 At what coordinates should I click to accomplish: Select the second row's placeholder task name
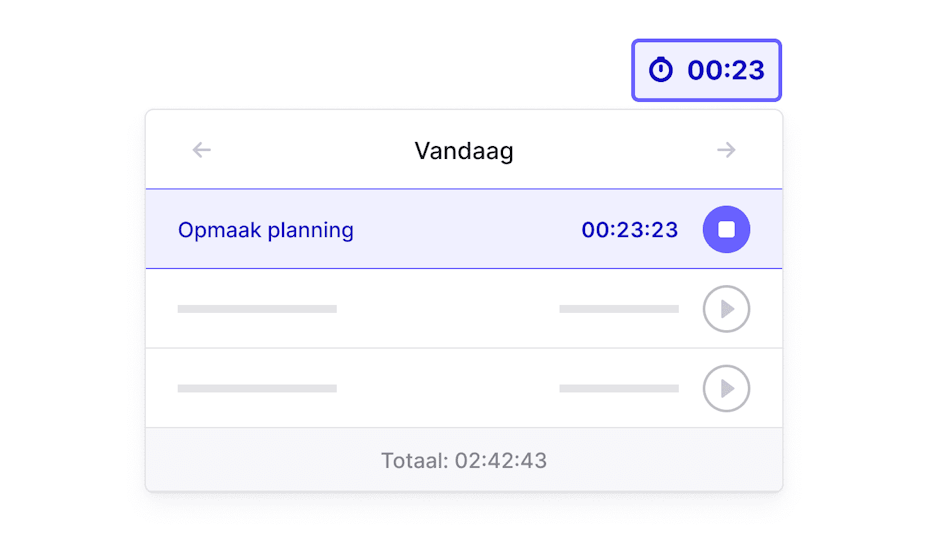(257, 309)
